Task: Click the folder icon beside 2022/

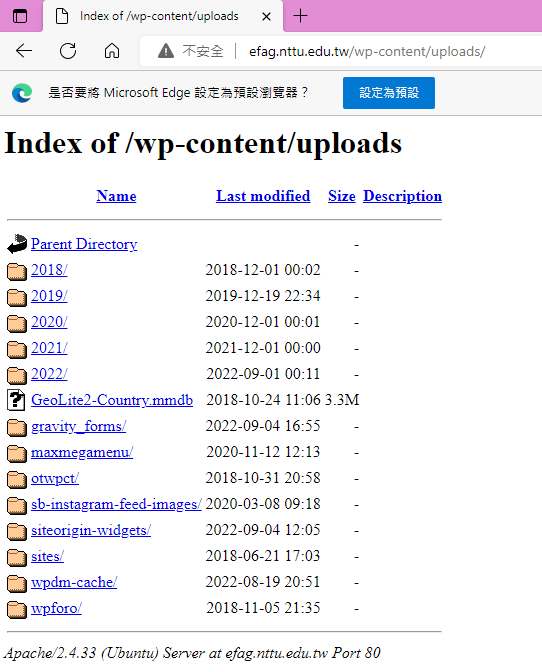Action: pos(17,375)
